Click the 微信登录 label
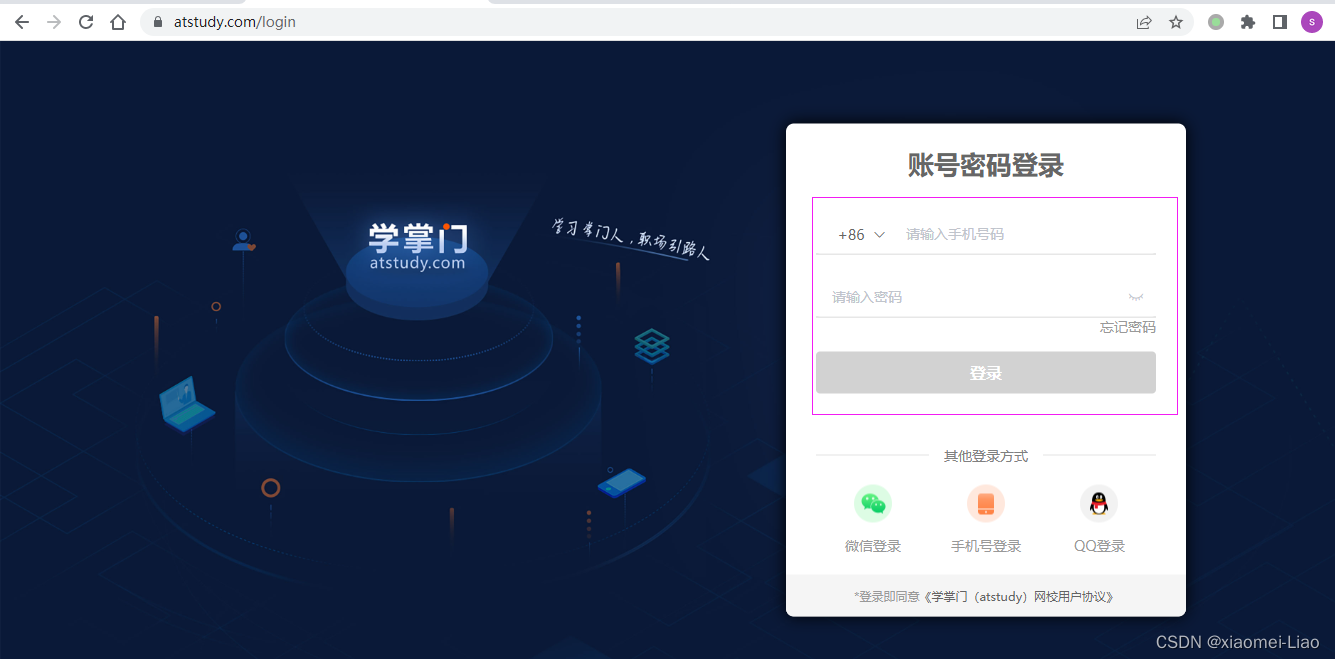This screenshot has height=659, width=1335. 873,546
